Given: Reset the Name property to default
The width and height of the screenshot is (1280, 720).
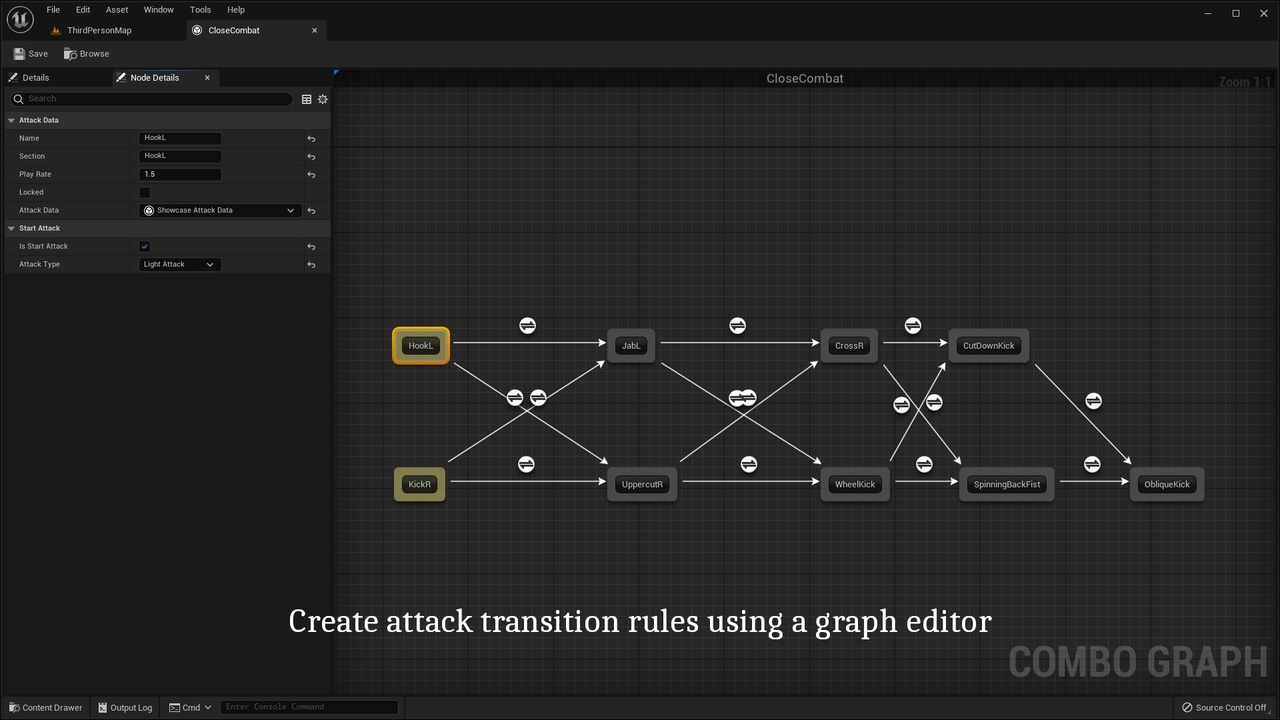Looking at the screenshot, I should [x=311, y=139].
